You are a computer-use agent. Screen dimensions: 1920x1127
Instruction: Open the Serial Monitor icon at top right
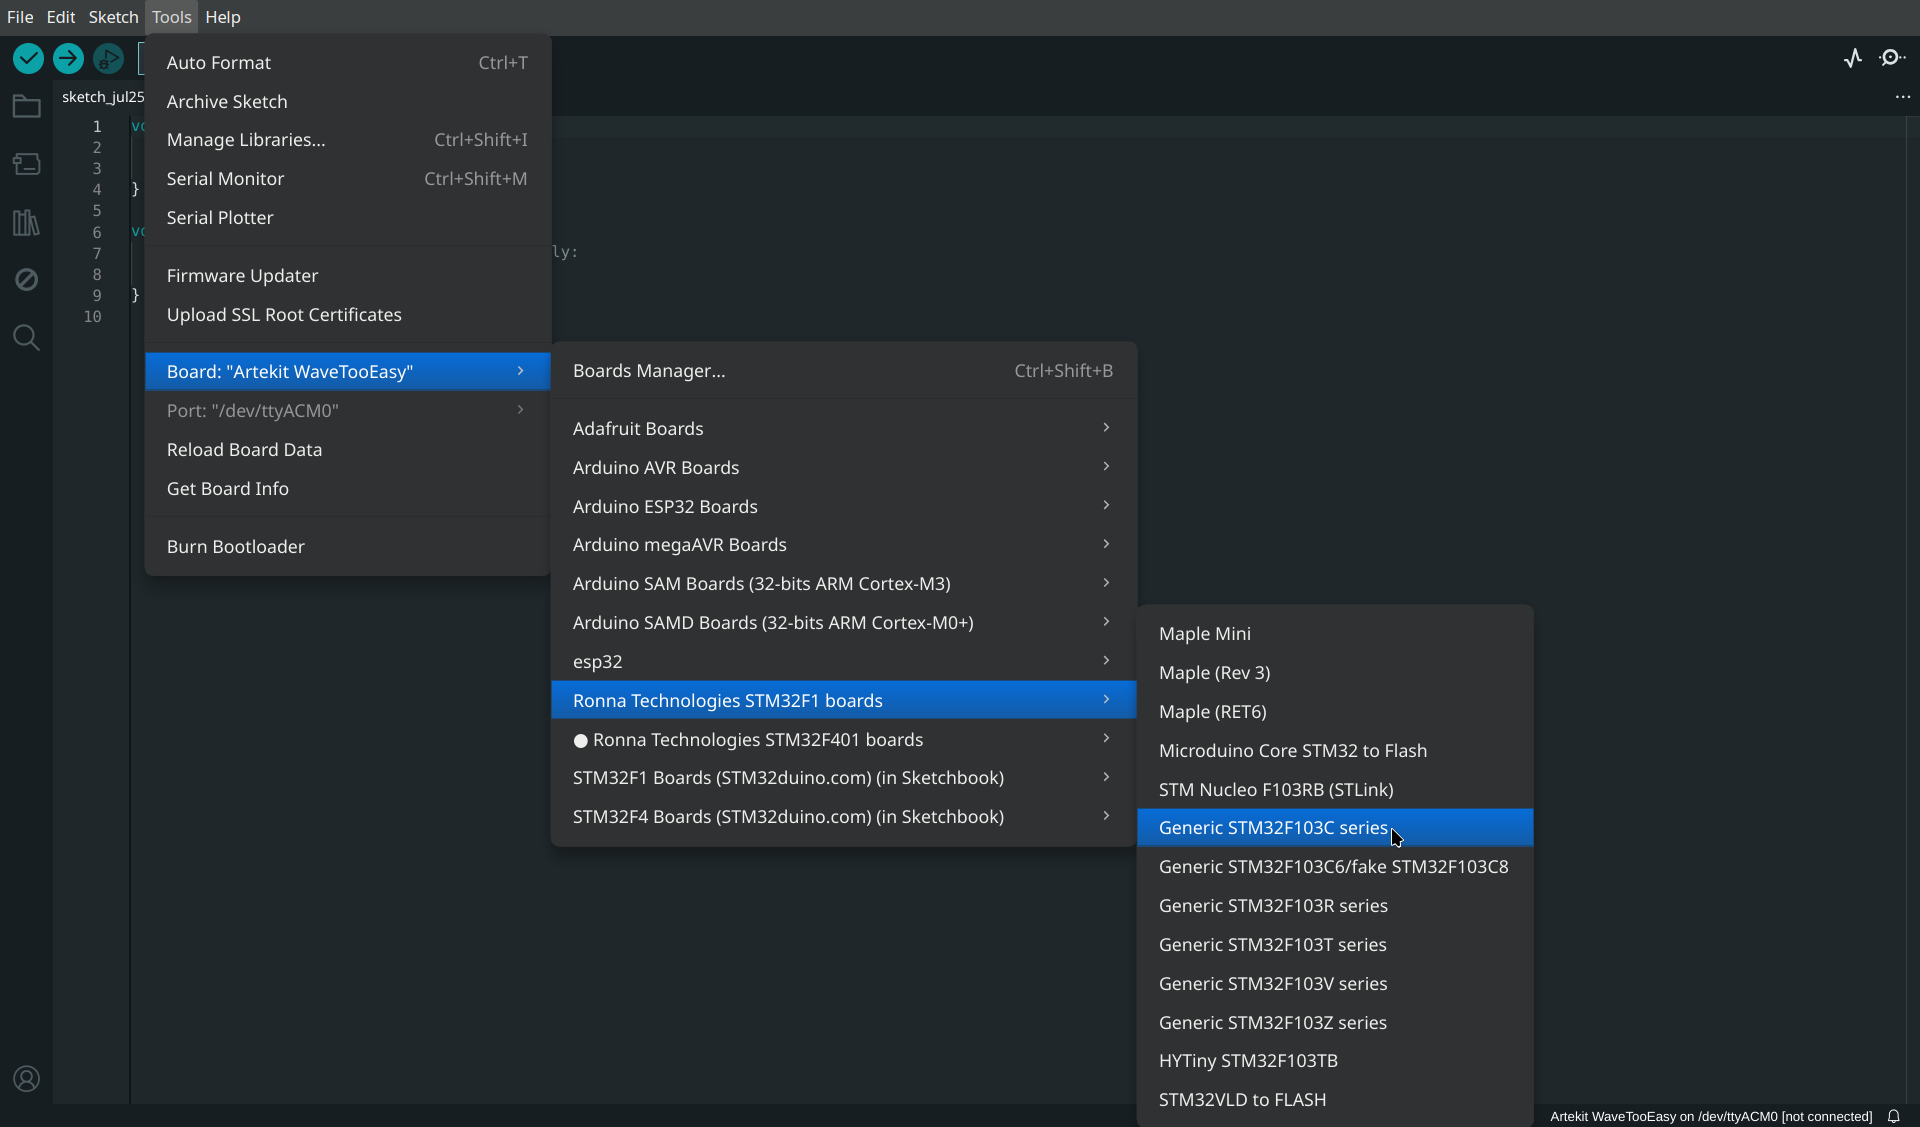click(x=1892, y=58)
